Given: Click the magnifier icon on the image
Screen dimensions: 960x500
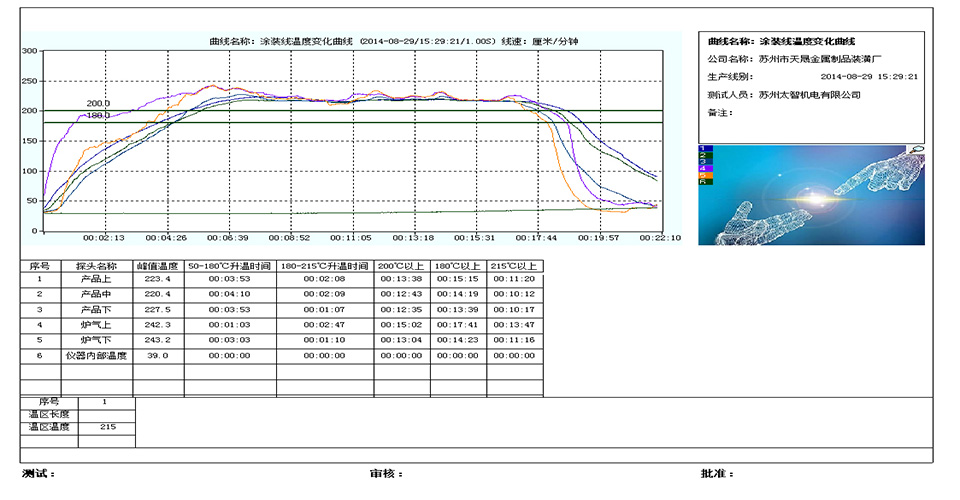Looking at the screenshot, I should 918,149.
